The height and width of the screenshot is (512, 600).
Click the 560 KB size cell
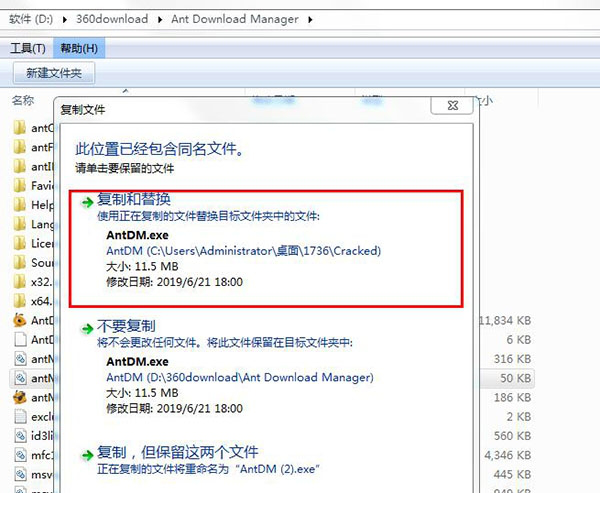click(512, 436)
